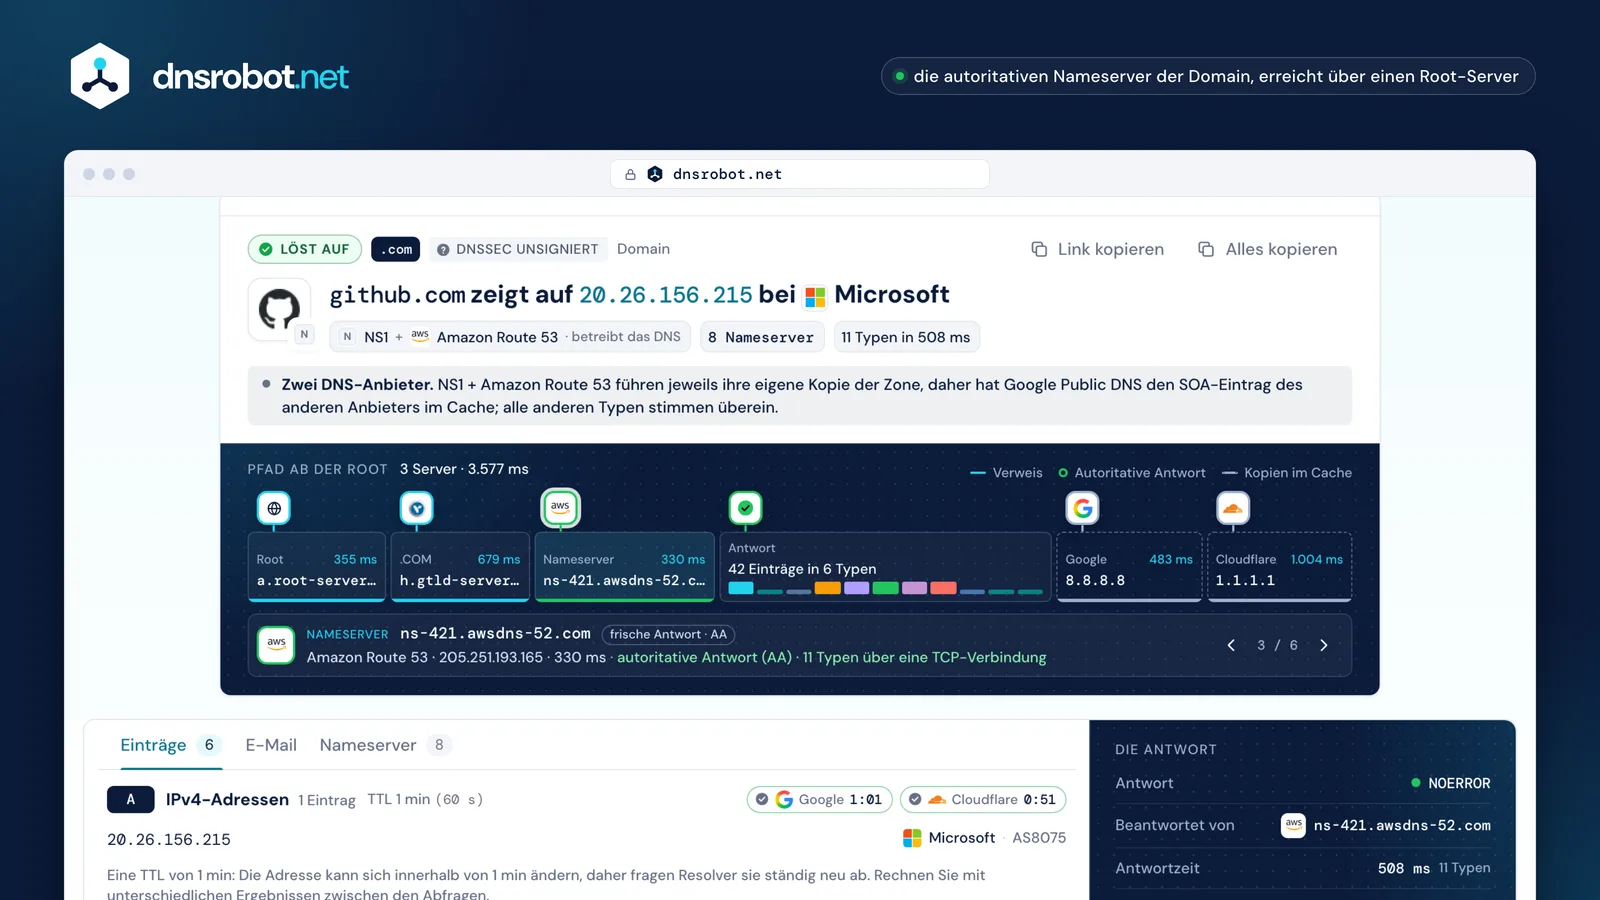Click the Google 1:01 cache badge
This screenshot has height=900, width=1600.
point(820,800)
